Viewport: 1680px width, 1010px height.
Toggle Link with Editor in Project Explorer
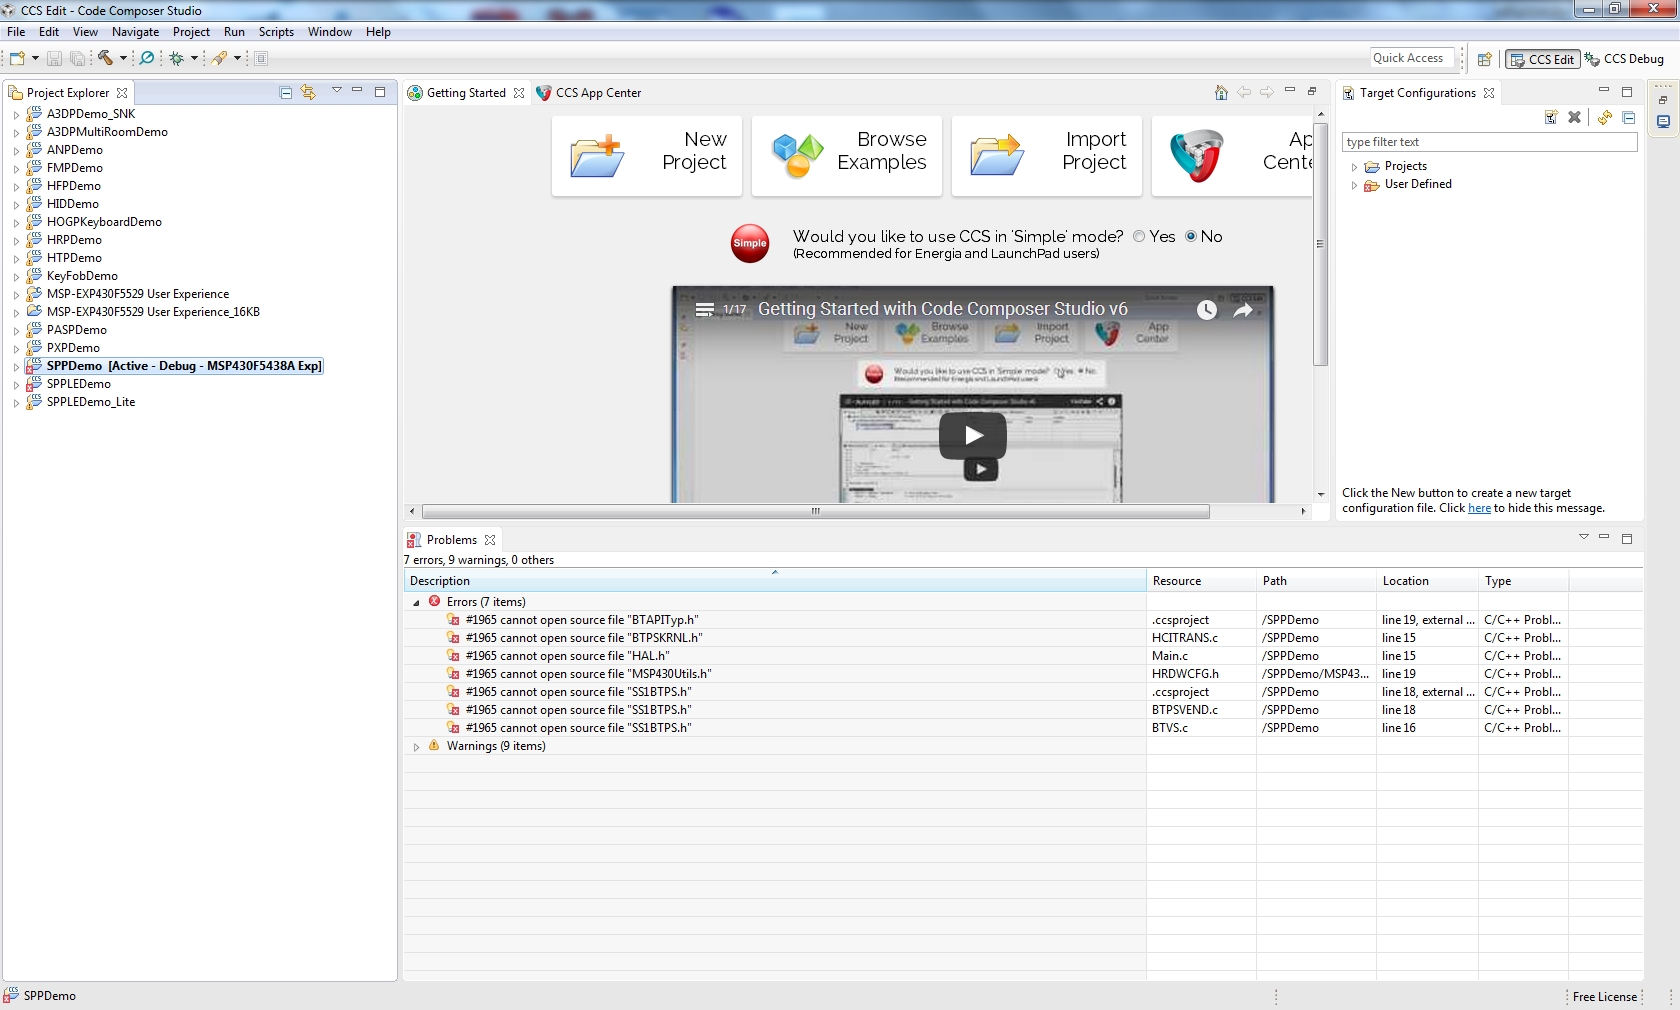coord(309,92)
